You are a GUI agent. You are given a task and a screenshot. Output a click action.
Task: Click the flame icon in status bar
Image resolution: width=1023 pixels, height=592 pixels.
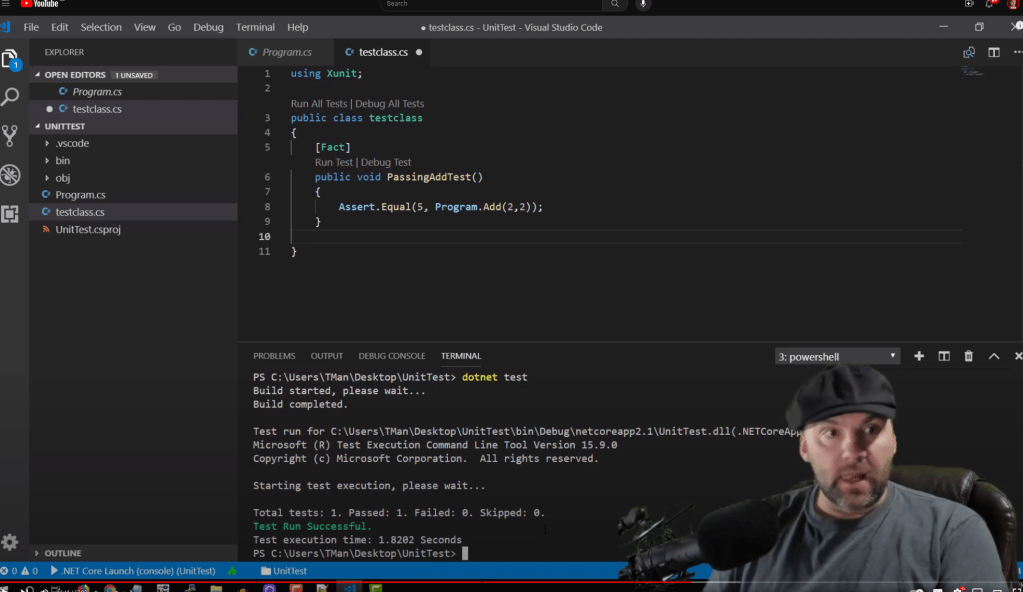pos(232,570)
